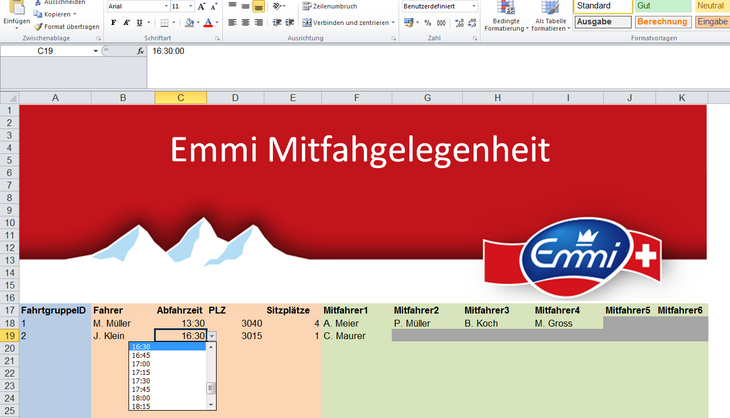Increase indent icon

(x=290, y=22)
